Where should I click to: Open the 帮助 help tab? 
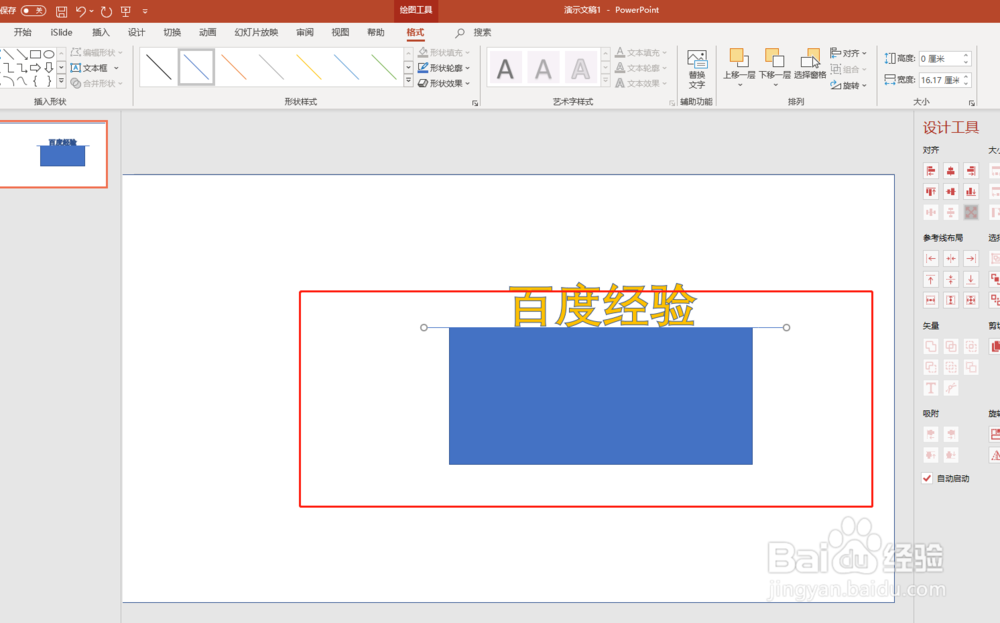[376, 33]
